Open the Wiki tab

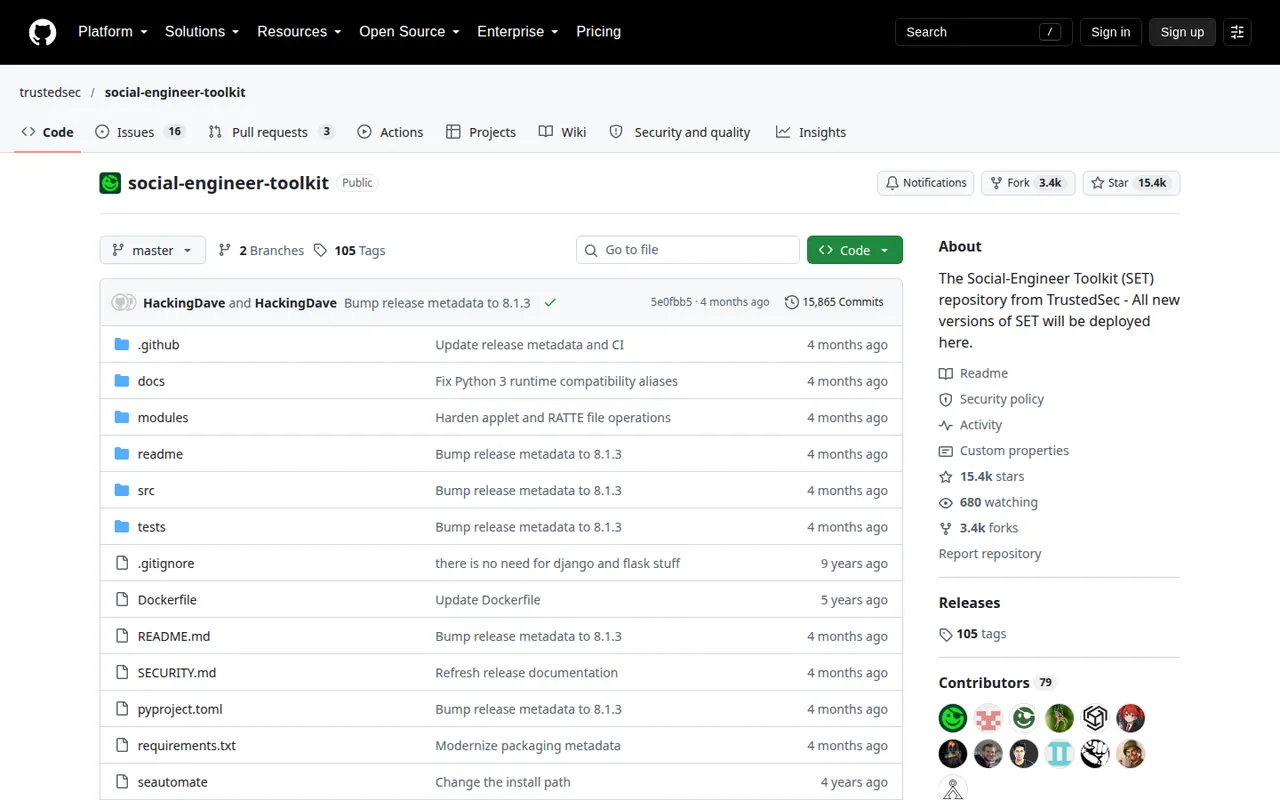[x=562, y=132]
